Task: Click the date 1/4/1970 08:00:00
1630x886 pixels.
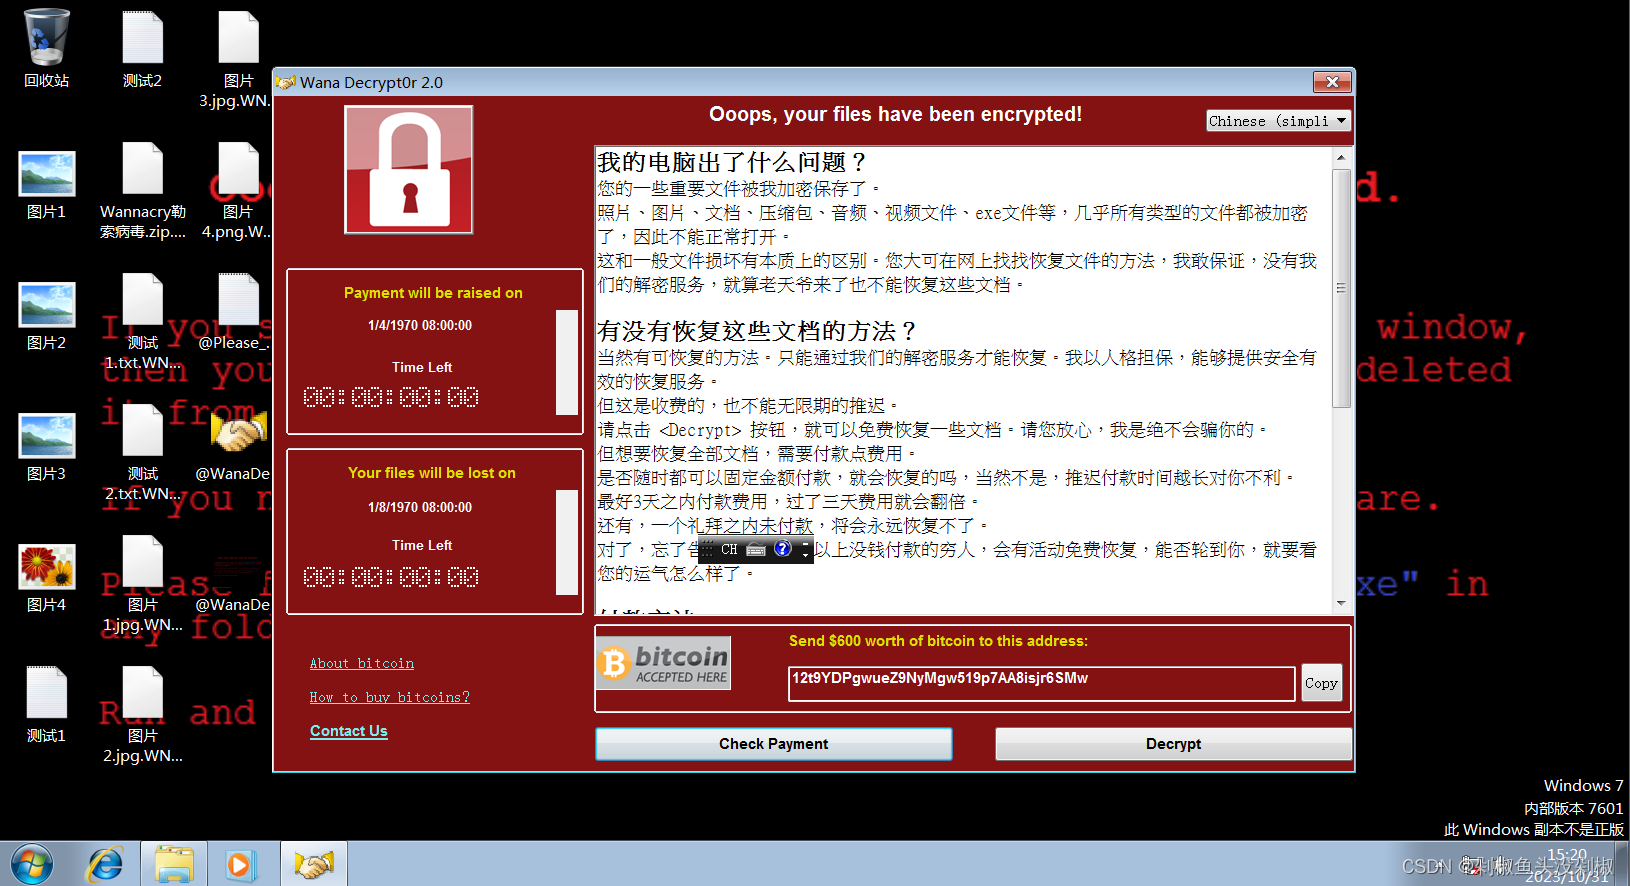Action: pos(420,325)
